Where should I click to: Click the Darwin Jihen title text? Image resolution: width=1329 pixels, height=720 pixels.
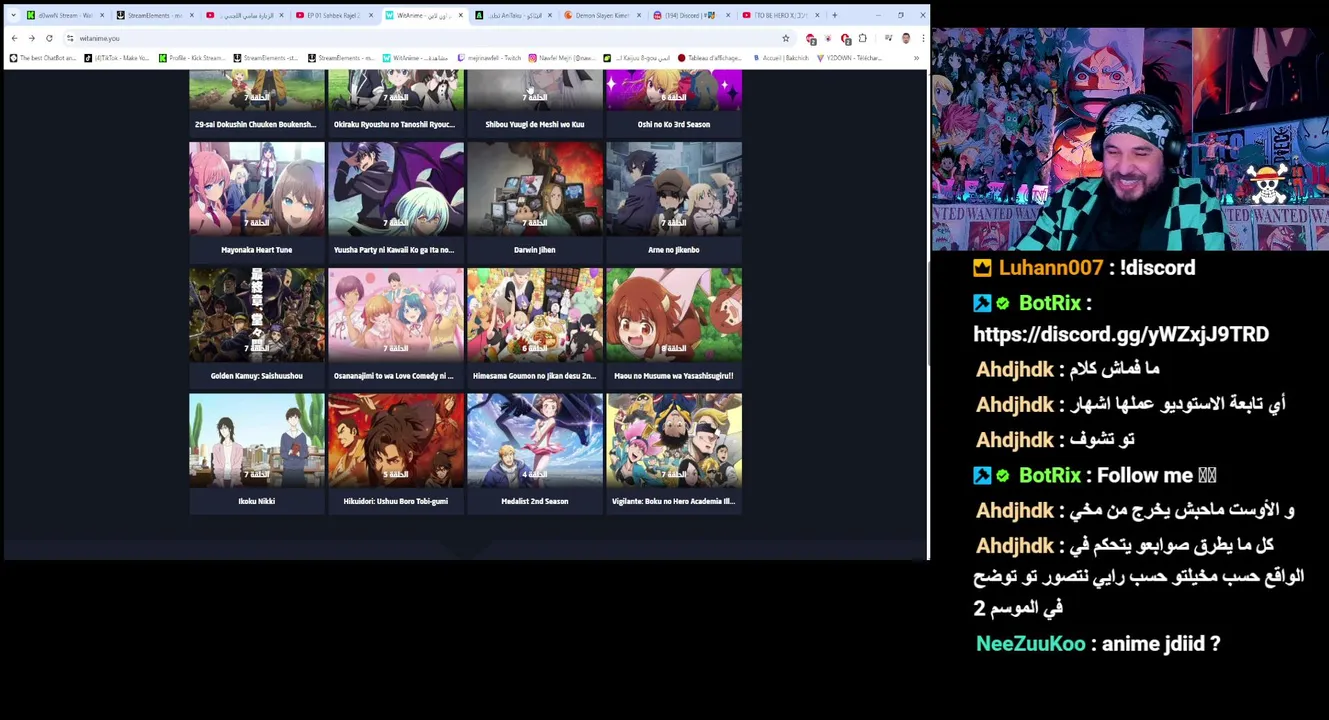point(535,250)
